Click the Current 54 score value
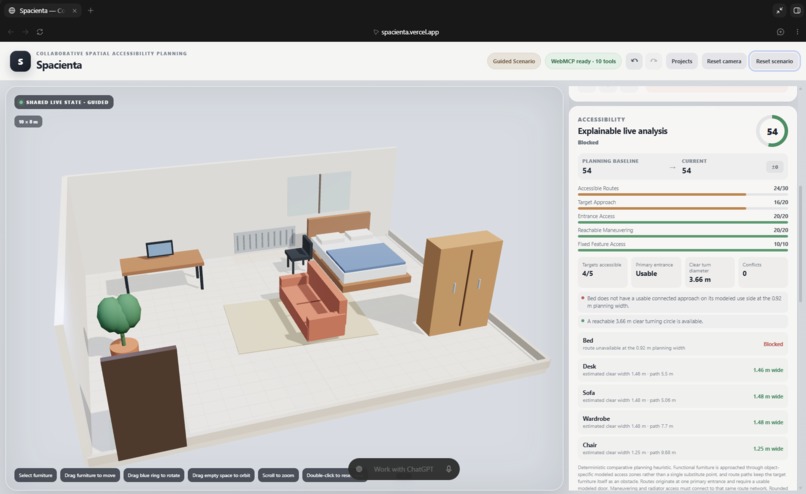The width and height of the screenshot is (806, 494). click(x=686, y=171)
